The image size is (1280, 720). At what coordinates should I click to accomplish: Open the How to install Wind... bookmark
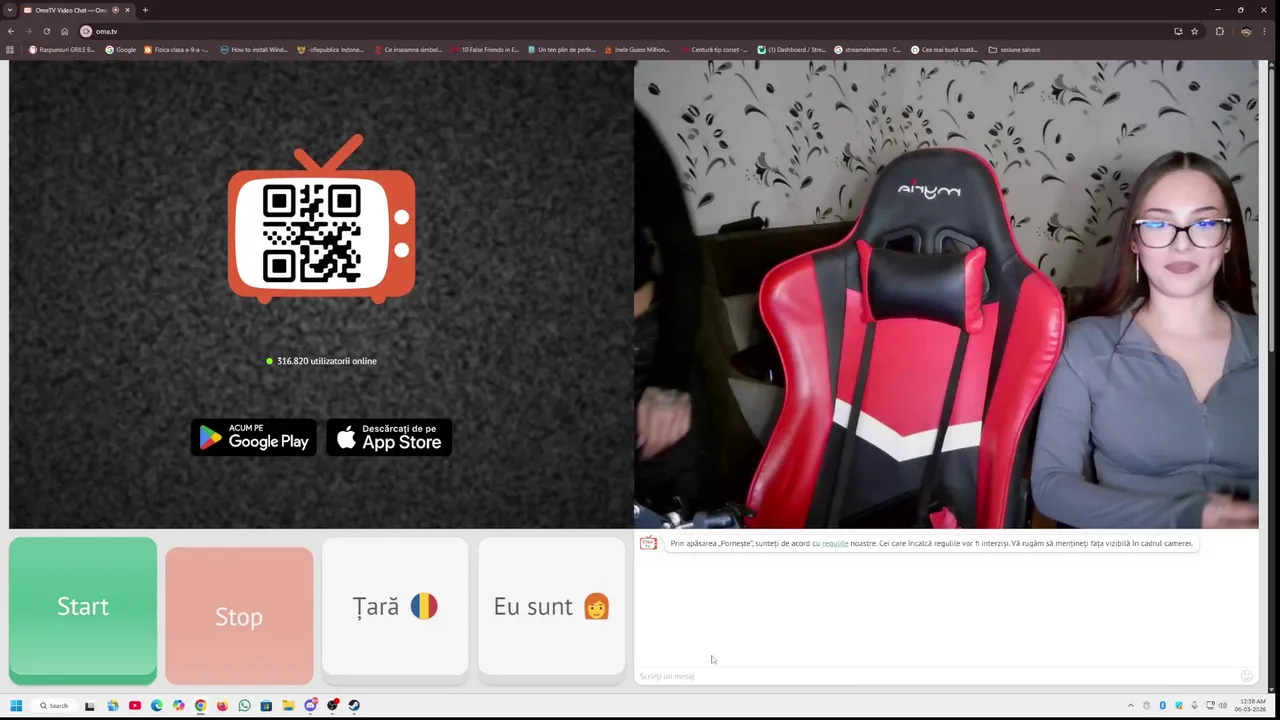[x=254, y=49]
